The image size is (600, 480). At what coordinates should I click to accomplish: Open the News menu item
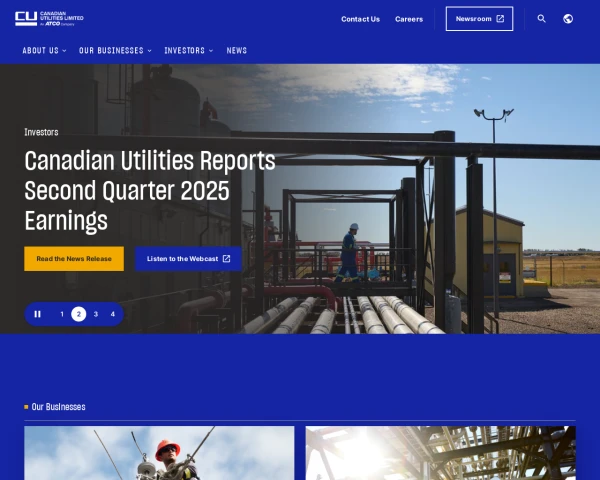[236, 50]
